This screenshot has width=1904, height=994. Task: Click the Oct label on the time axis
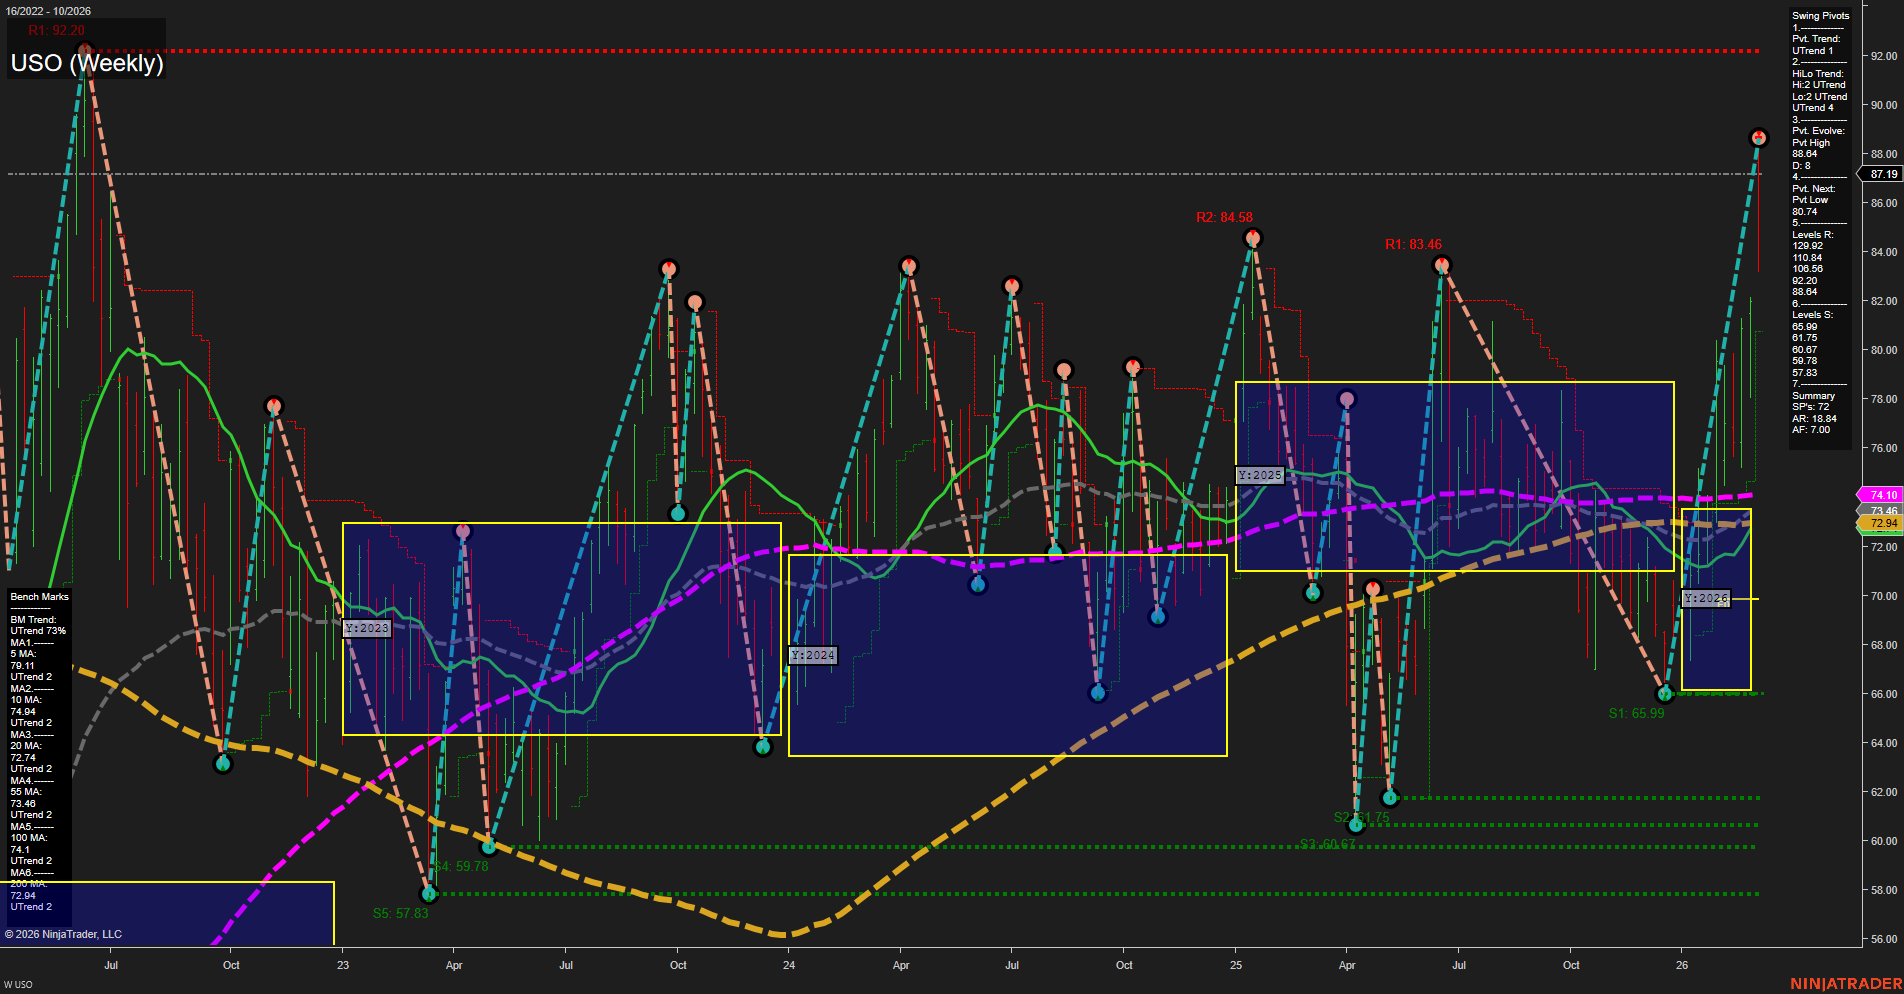[231, 965]
